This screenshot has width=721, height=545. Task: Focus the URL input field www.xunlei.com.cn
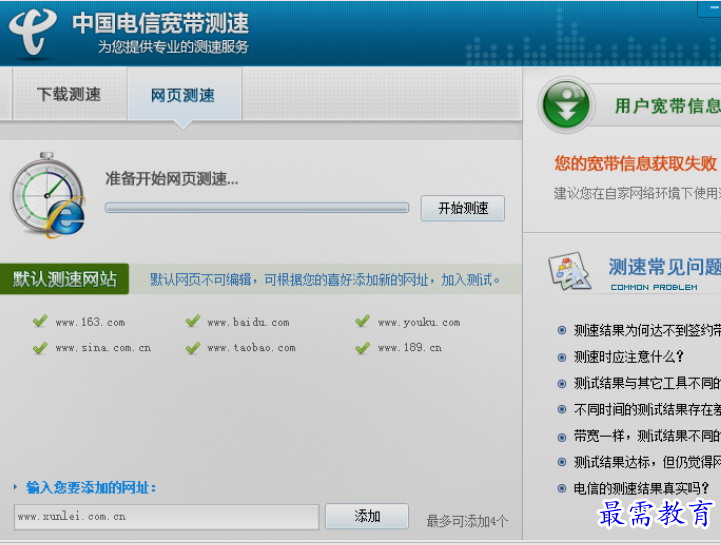coord(166,516)
